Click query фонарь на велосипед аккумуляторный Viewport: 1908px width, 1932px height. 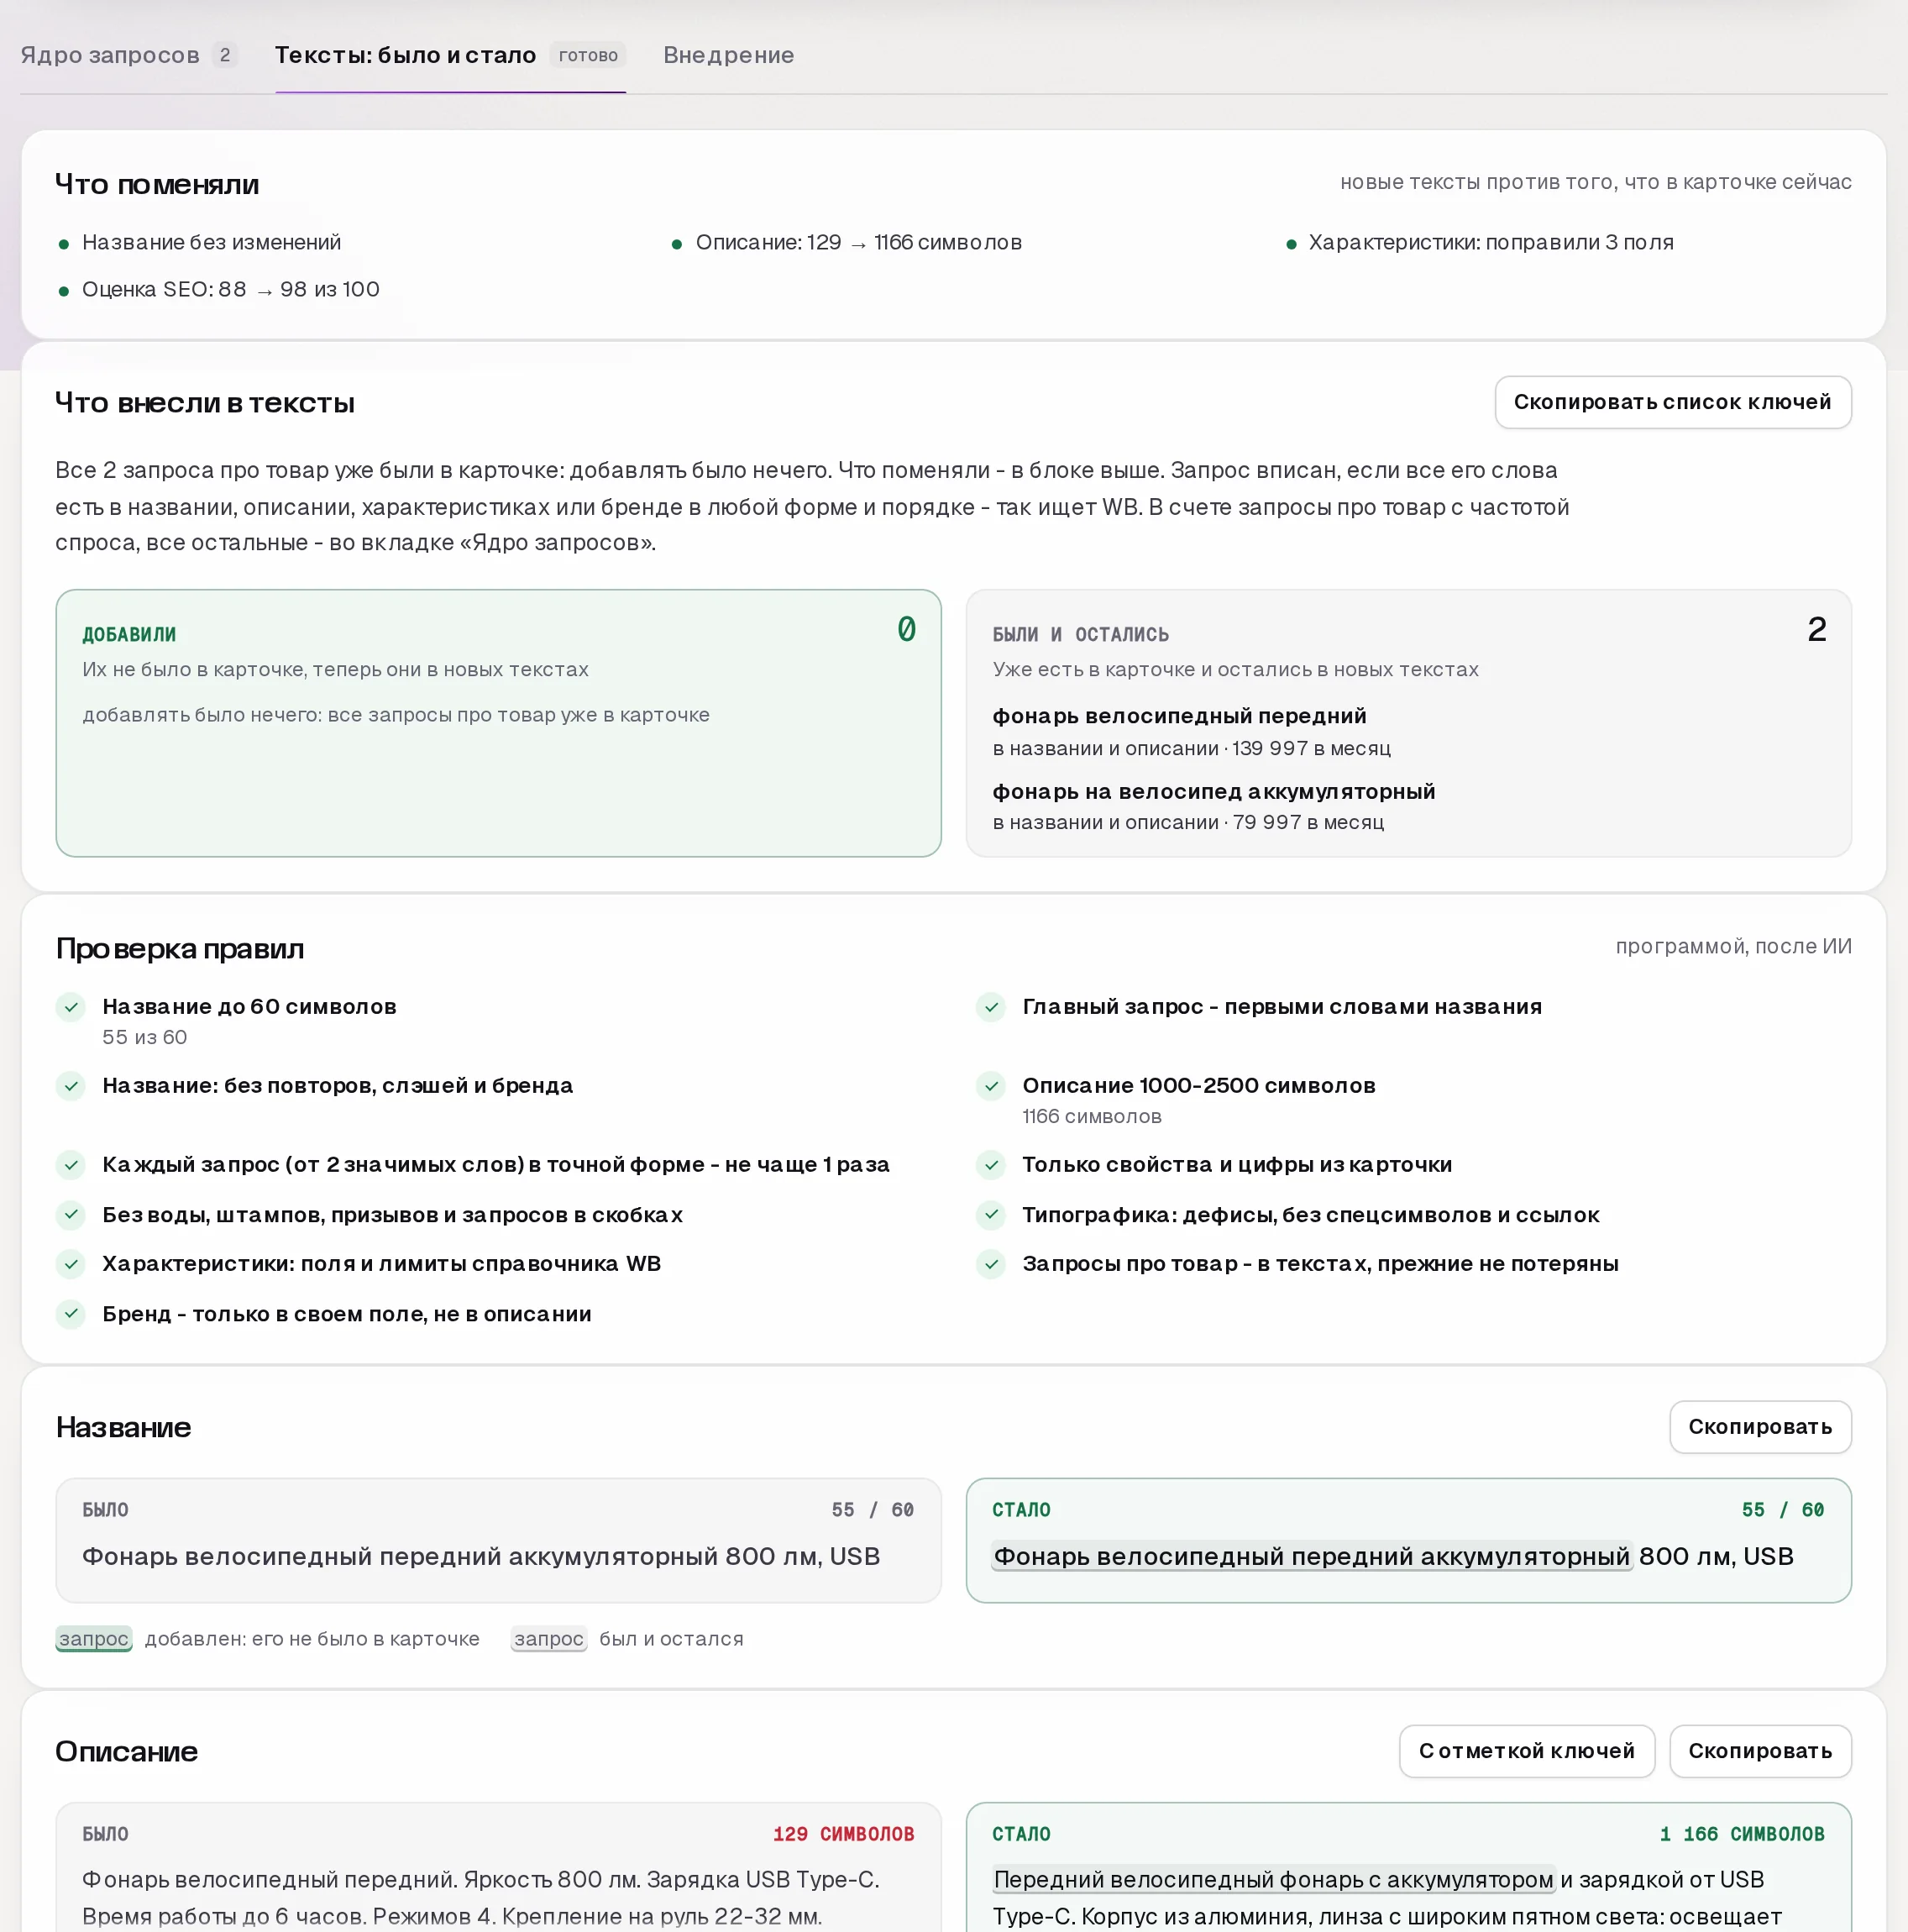click(1213, 792)
